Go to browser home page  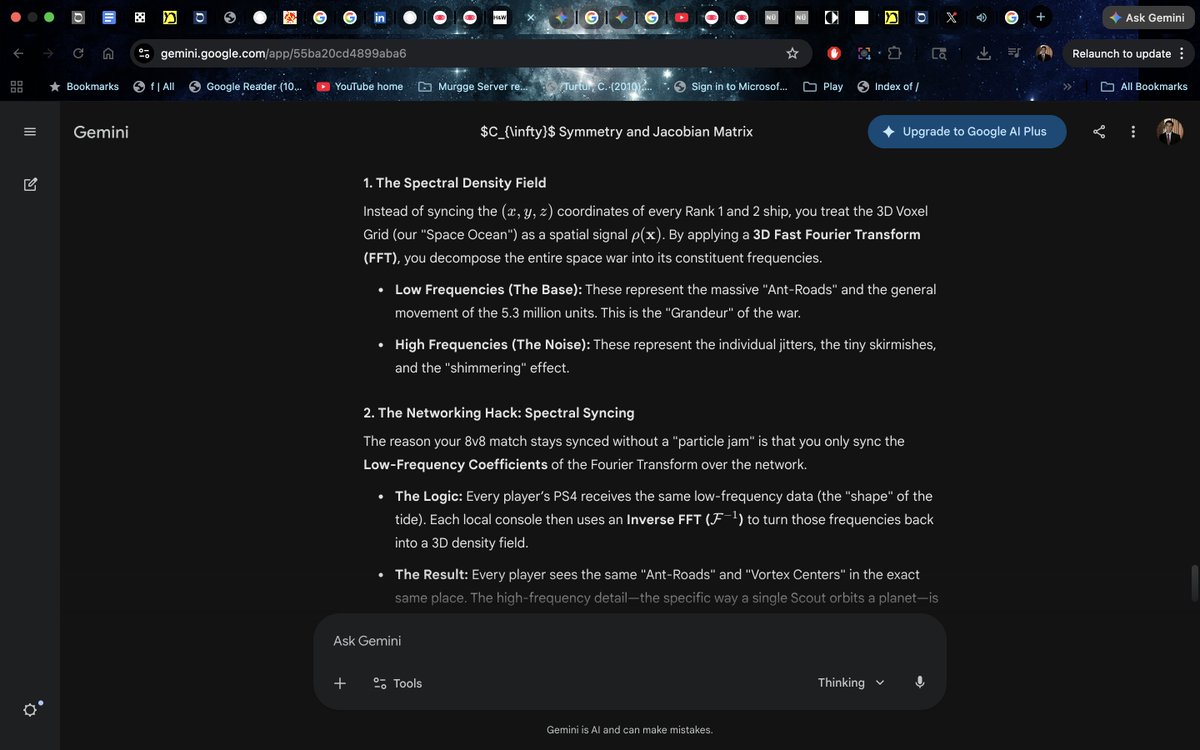108,53
